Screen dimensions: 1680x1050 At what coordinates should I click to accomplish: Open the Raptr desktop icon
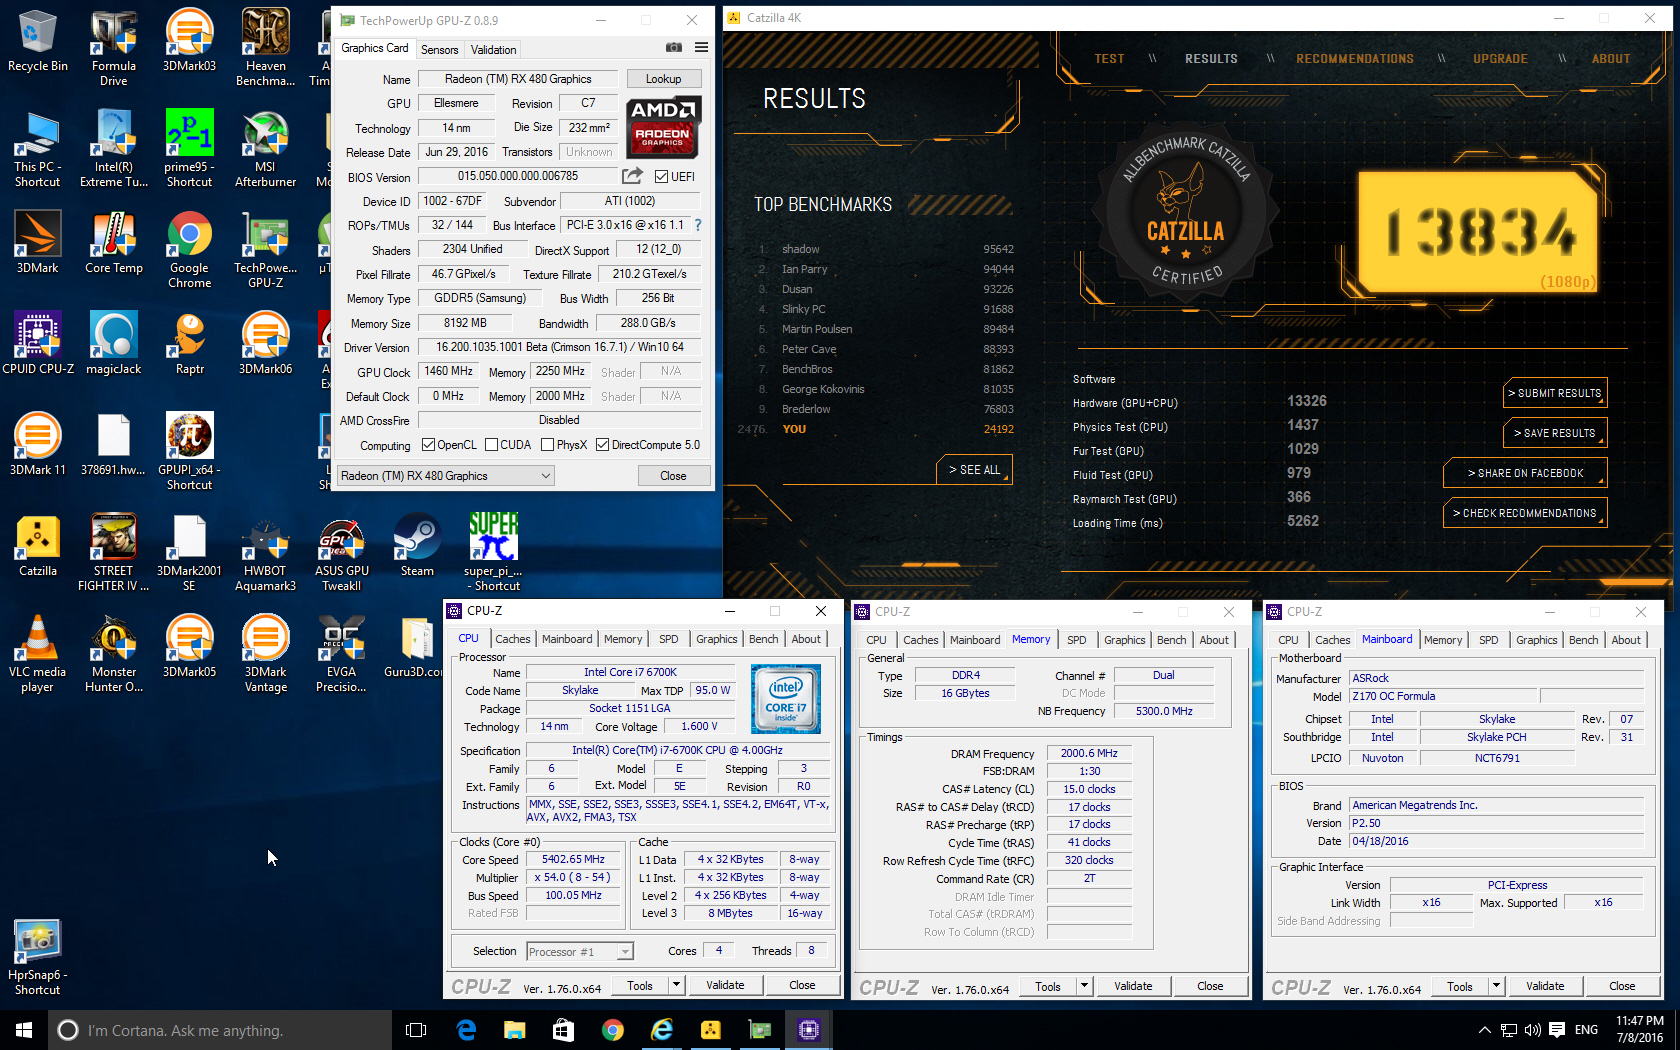190,343
